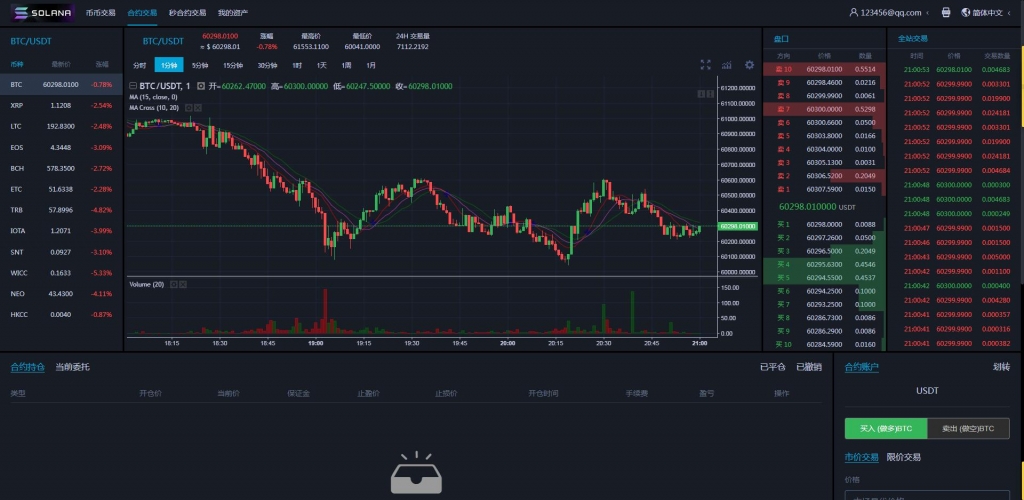The height and width of the screenshot is (500, 1024).
Task: Switch to the 5分钟 timeframe tab
Action: pyautogui.click(x=200, y=64)
